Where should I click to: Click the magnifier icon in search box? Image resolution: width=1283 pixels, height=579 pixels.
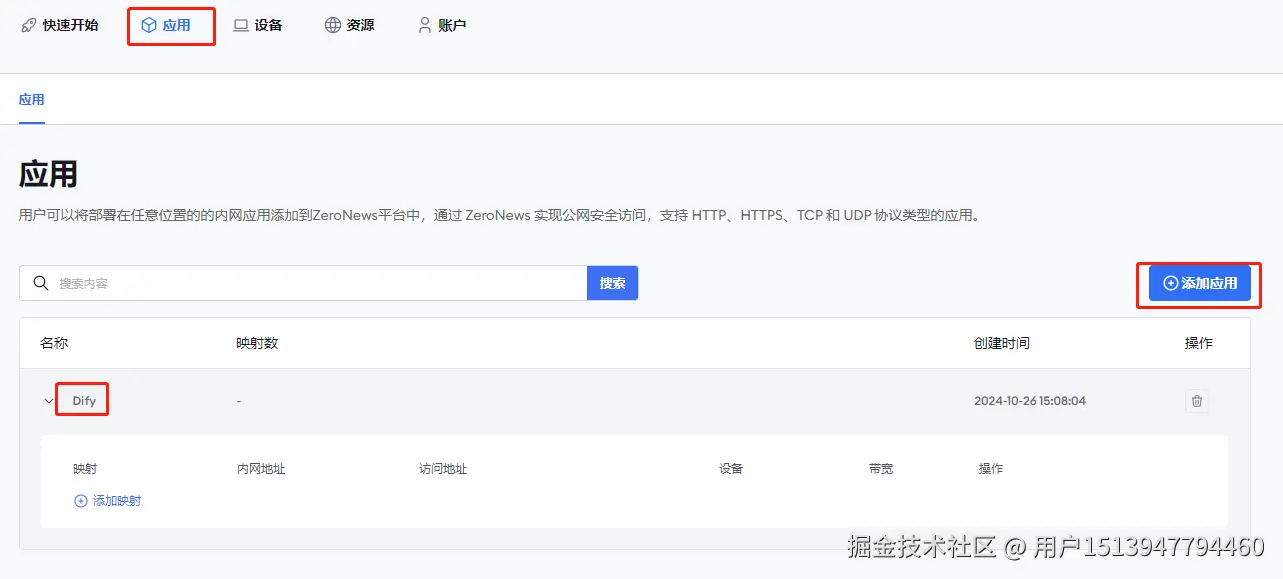coord(41,283)
